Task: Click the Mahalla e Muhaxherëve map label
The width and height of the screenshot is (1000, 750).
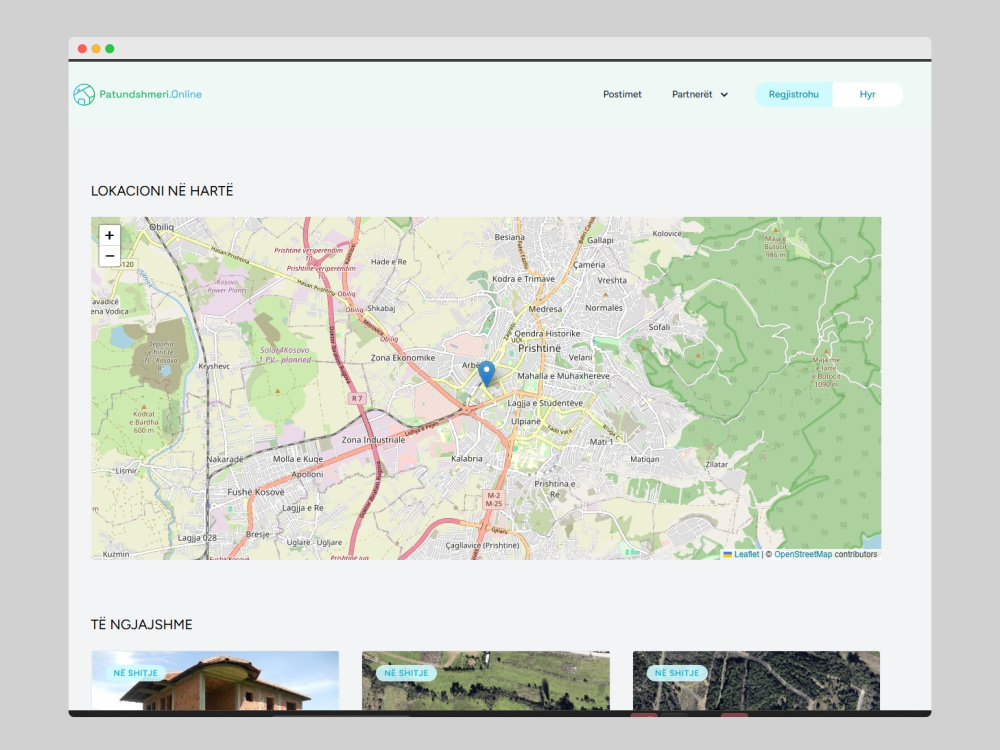Action: [x=563, y=376]
